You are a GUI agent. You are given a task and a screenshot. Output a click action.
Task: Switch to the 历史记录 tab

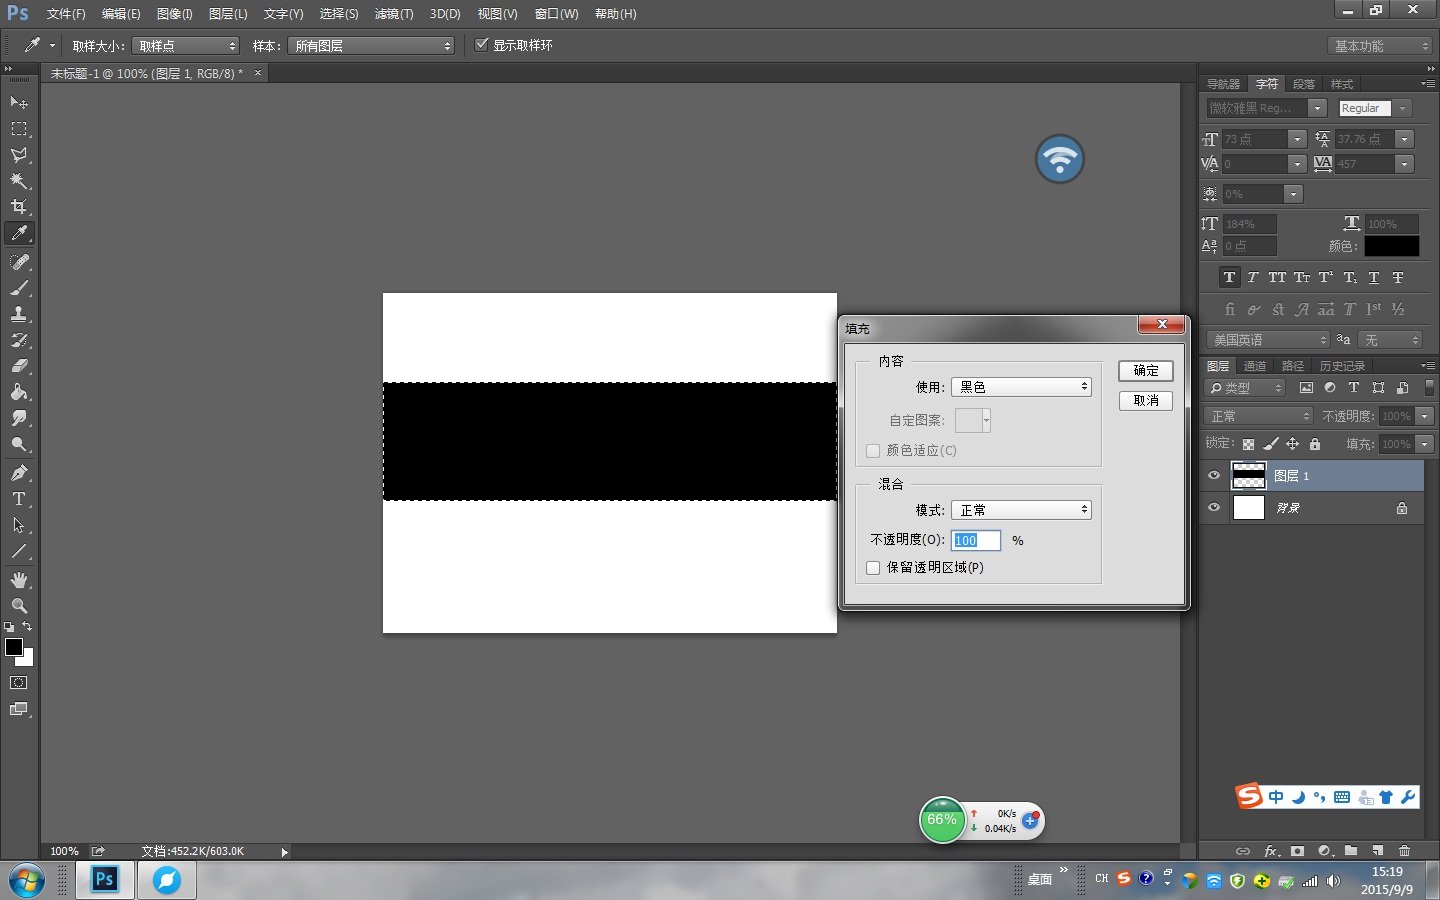pos(1341,366)
